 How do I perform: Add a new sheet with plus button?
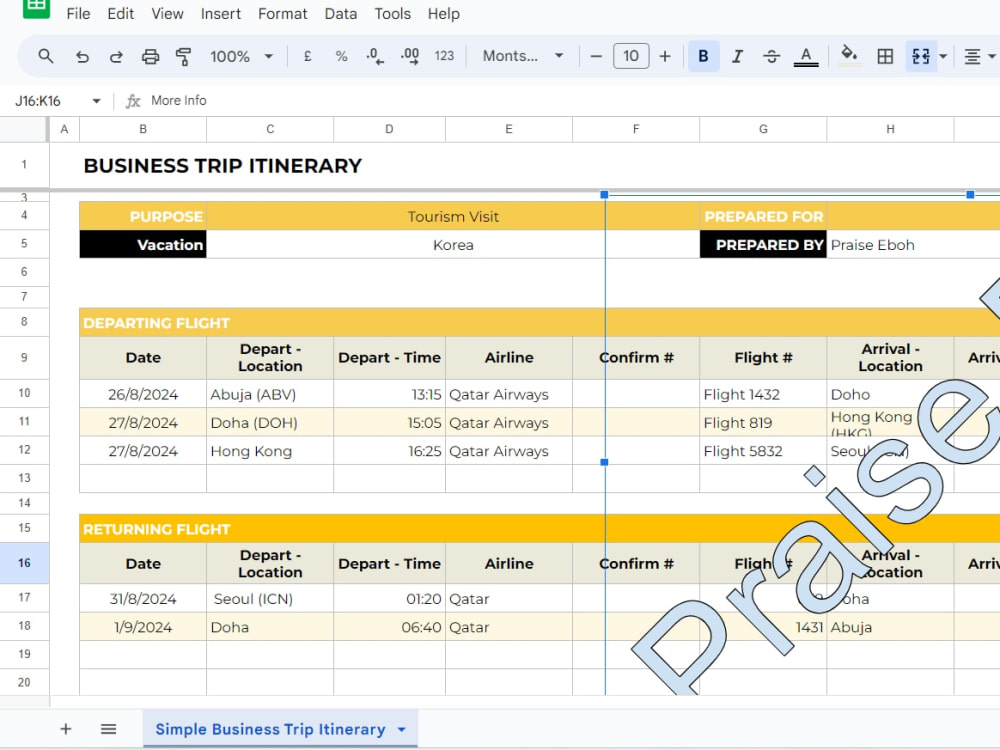[x=66, y=729]
